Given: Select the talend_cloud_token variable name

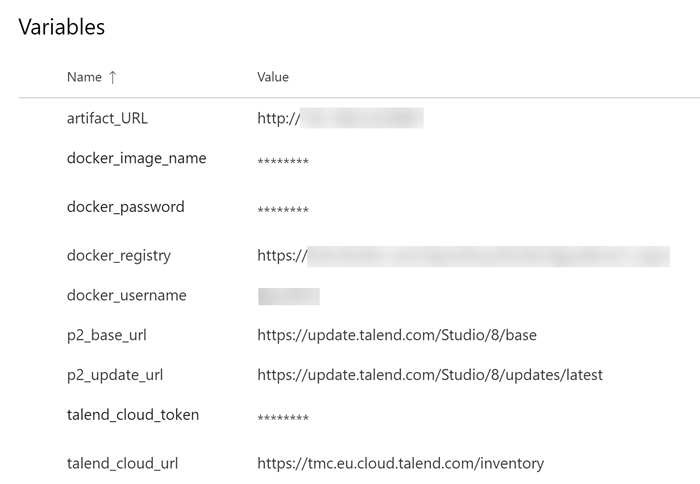Looking at the screenshot, I should (x=132, y=414).
